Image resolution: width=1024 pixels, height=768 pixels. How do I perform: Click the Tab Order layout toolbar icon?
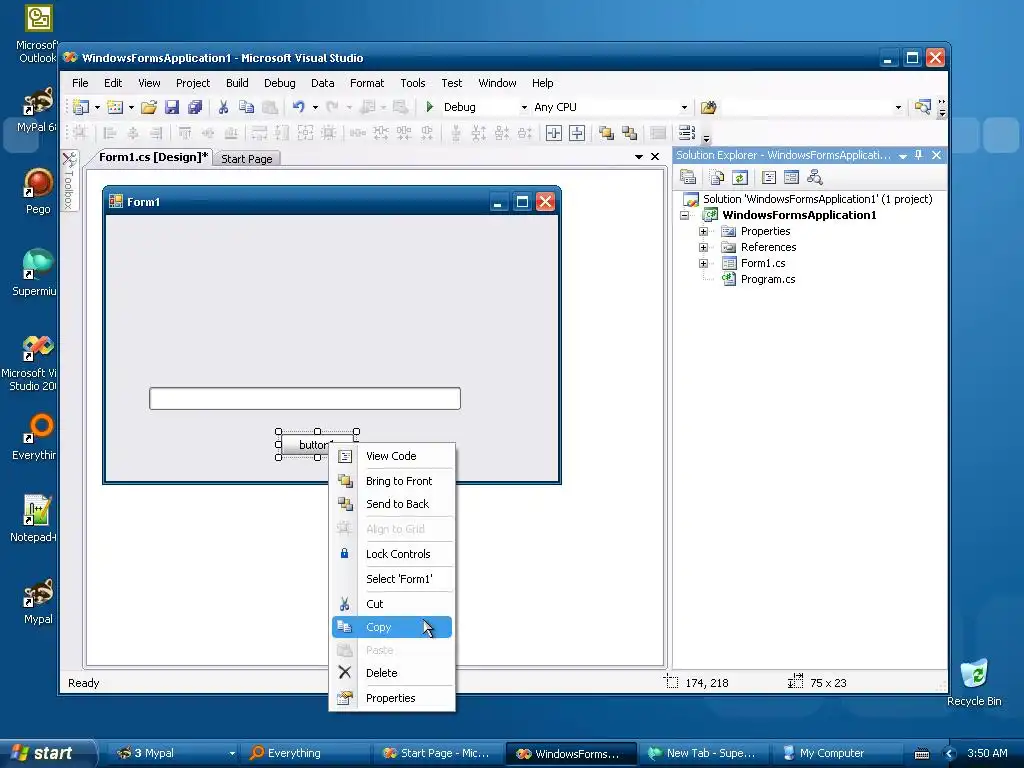[686, 133]
